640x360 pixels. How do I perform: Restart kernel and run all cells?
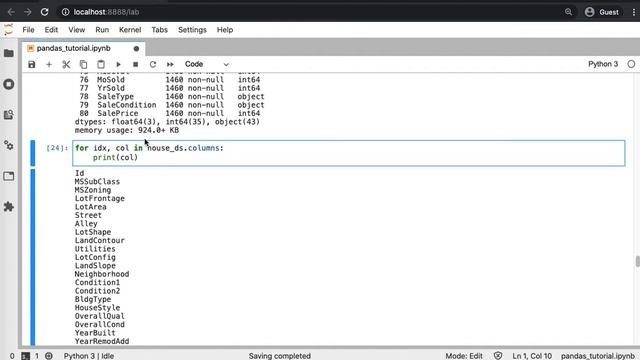[x=170, y=64]
